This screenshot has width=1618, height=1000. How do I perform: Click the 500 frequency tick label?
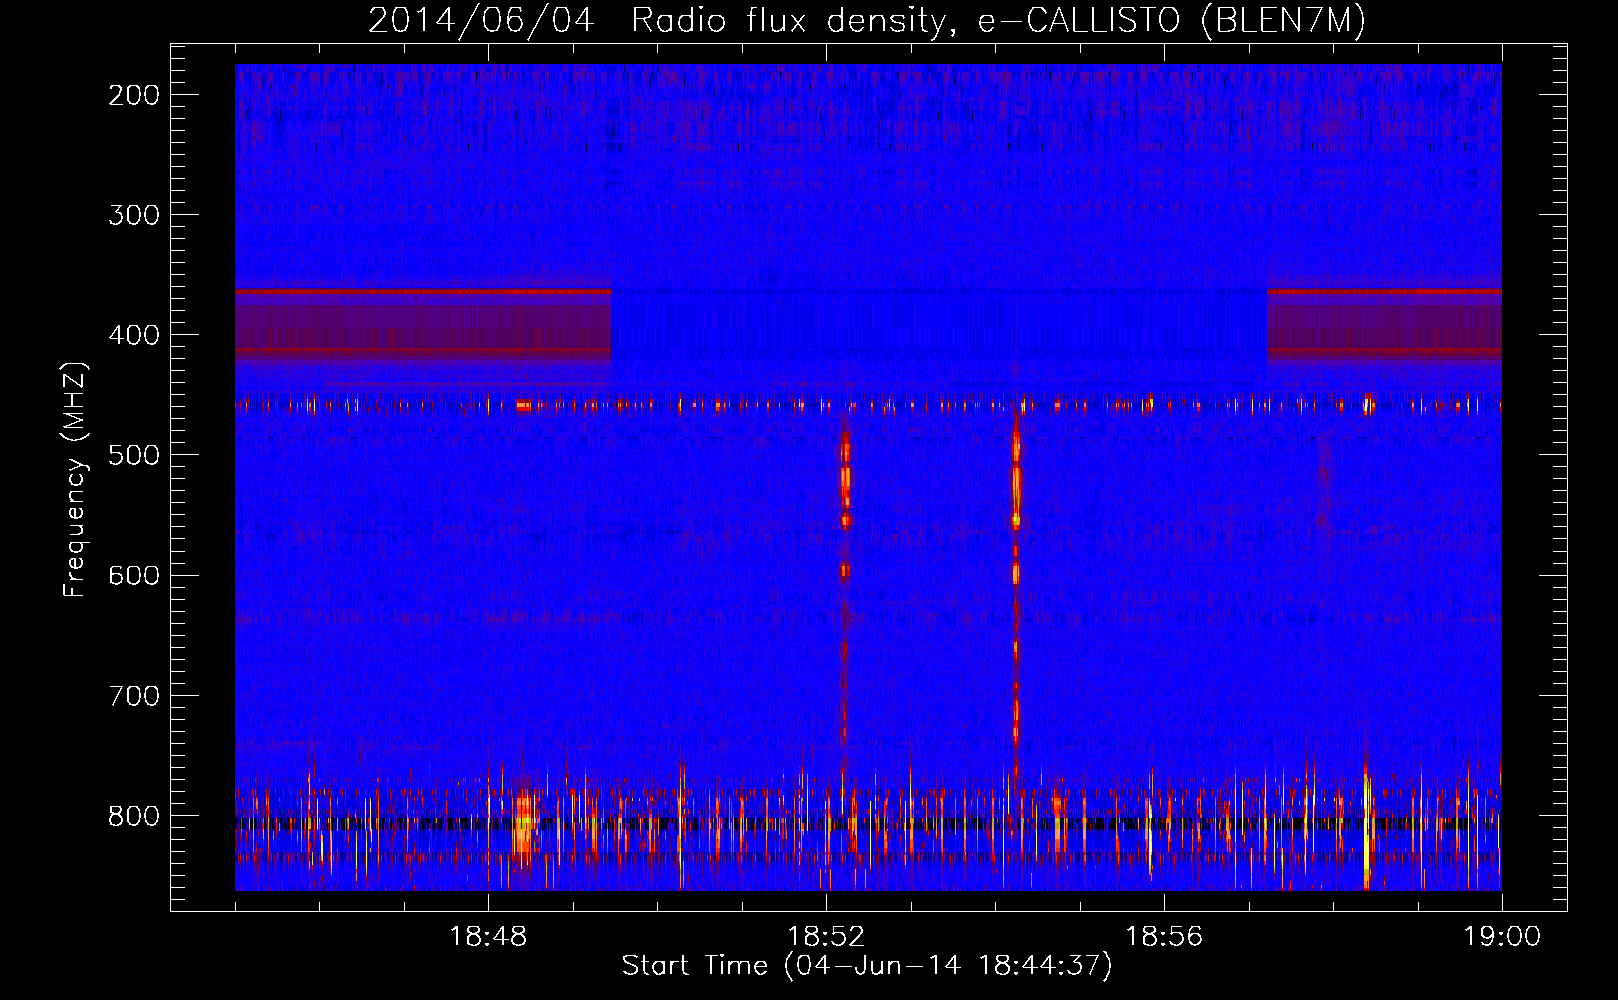click(134, 455)
